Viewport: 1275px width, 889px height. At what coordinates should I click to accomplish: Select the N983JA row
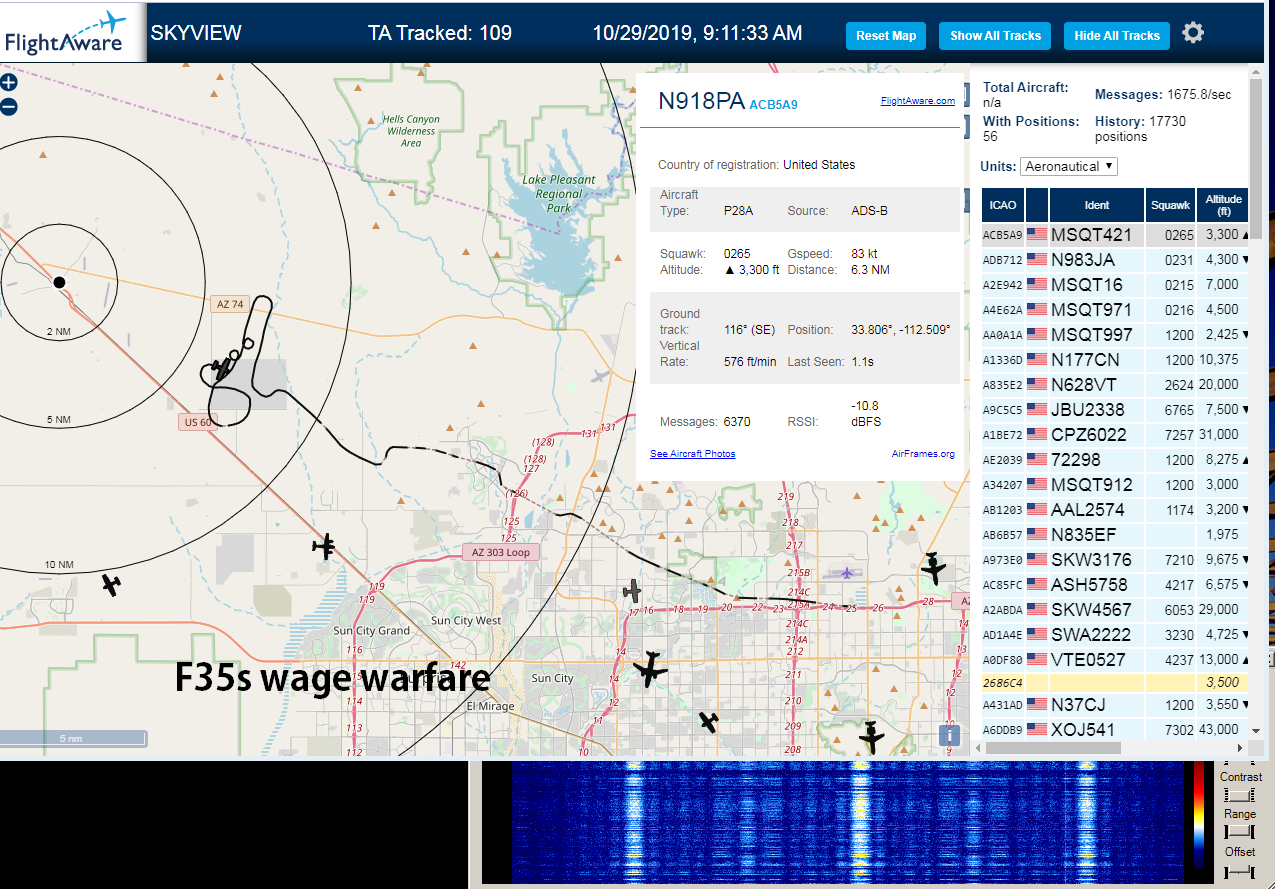1115,260
